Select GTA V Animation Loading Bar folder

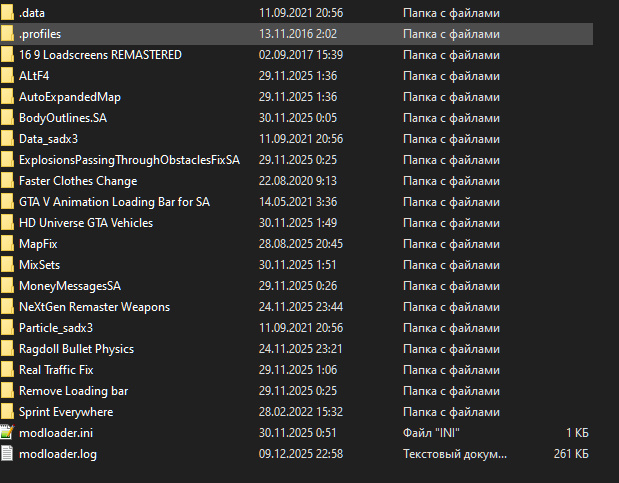[x=114, y=202]
